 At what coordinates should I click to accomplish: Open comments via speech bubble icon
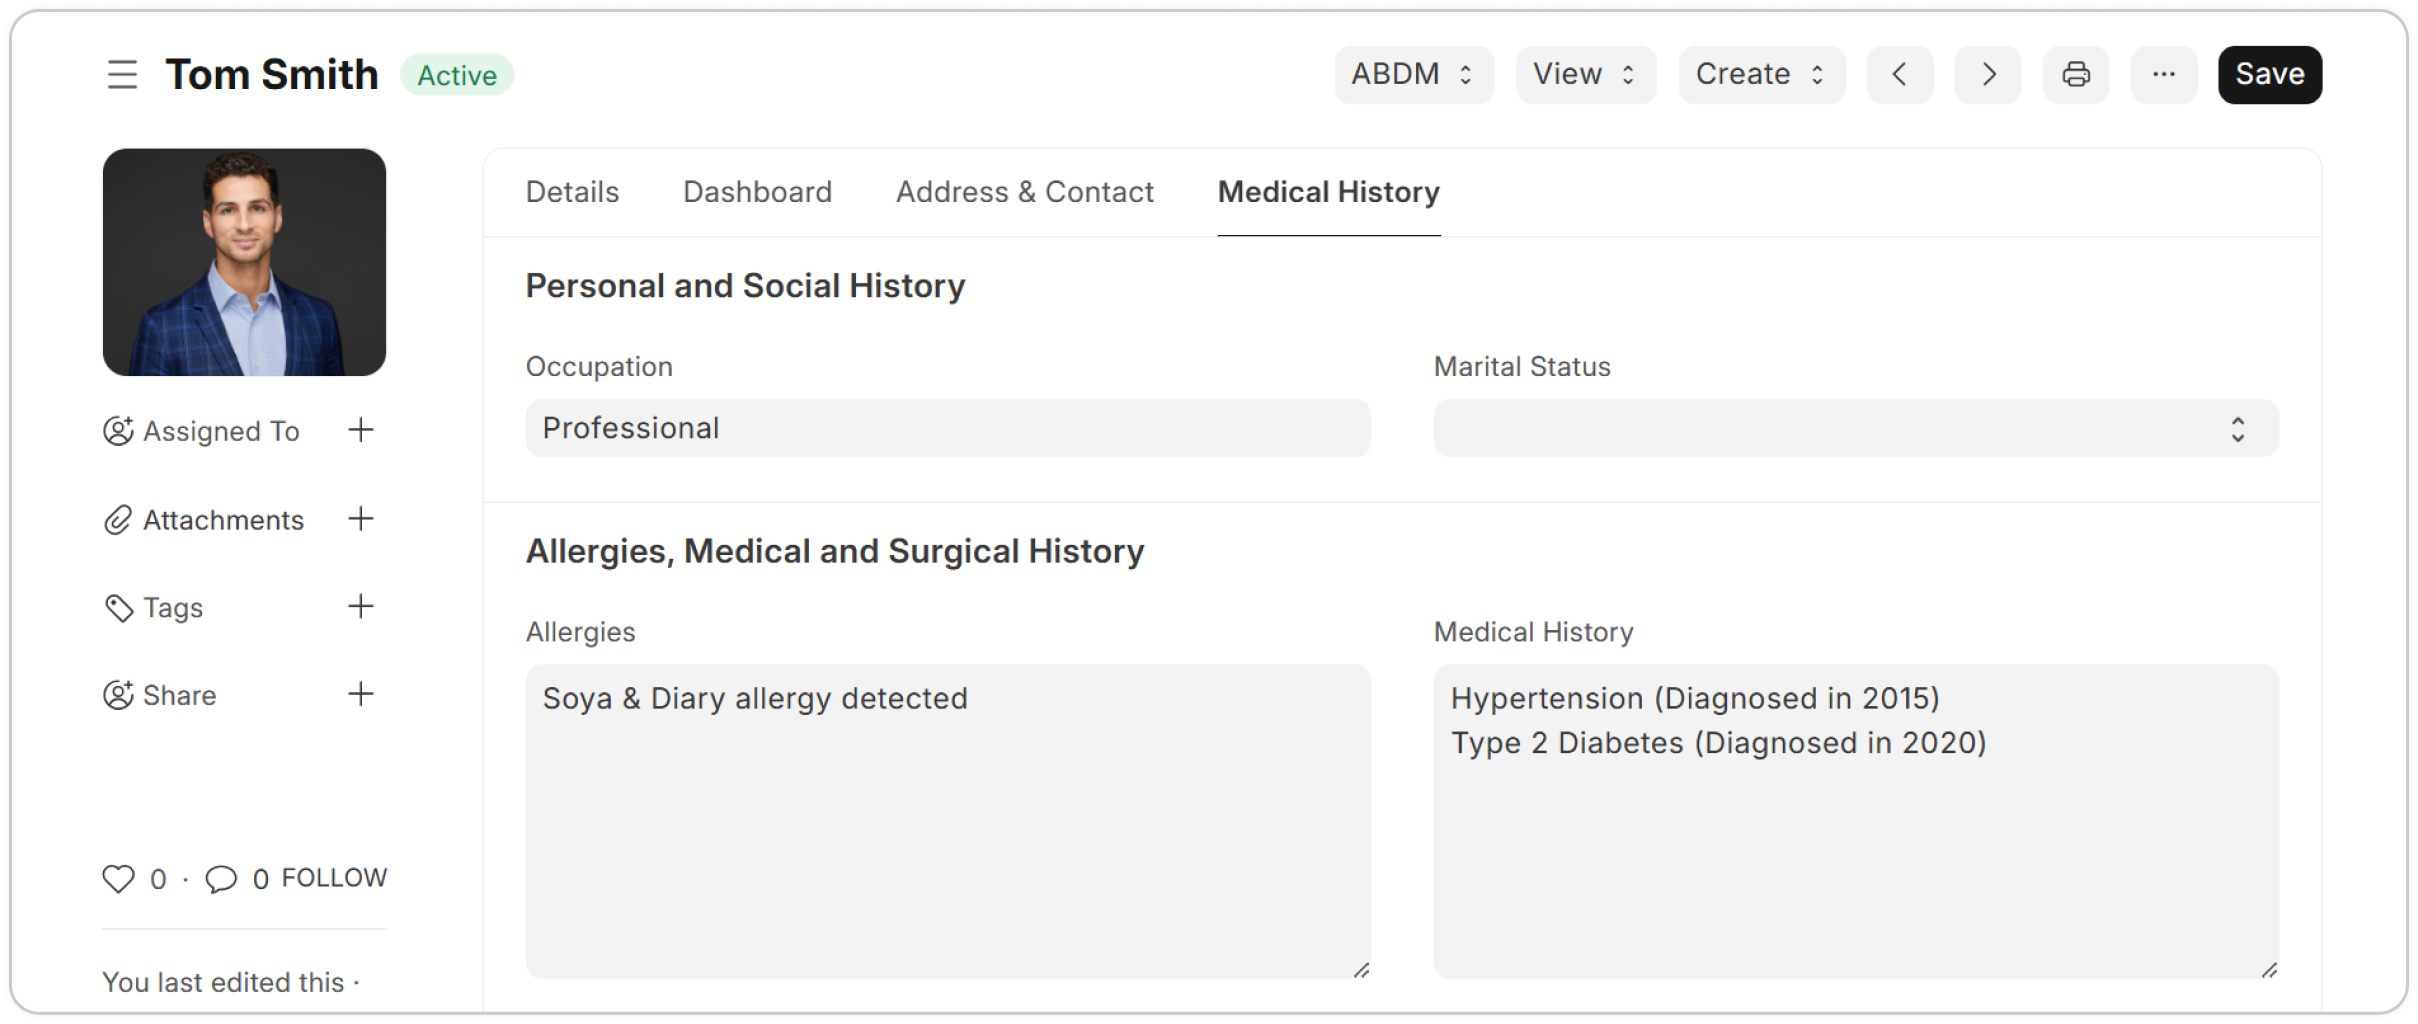(x=221, y=879)
